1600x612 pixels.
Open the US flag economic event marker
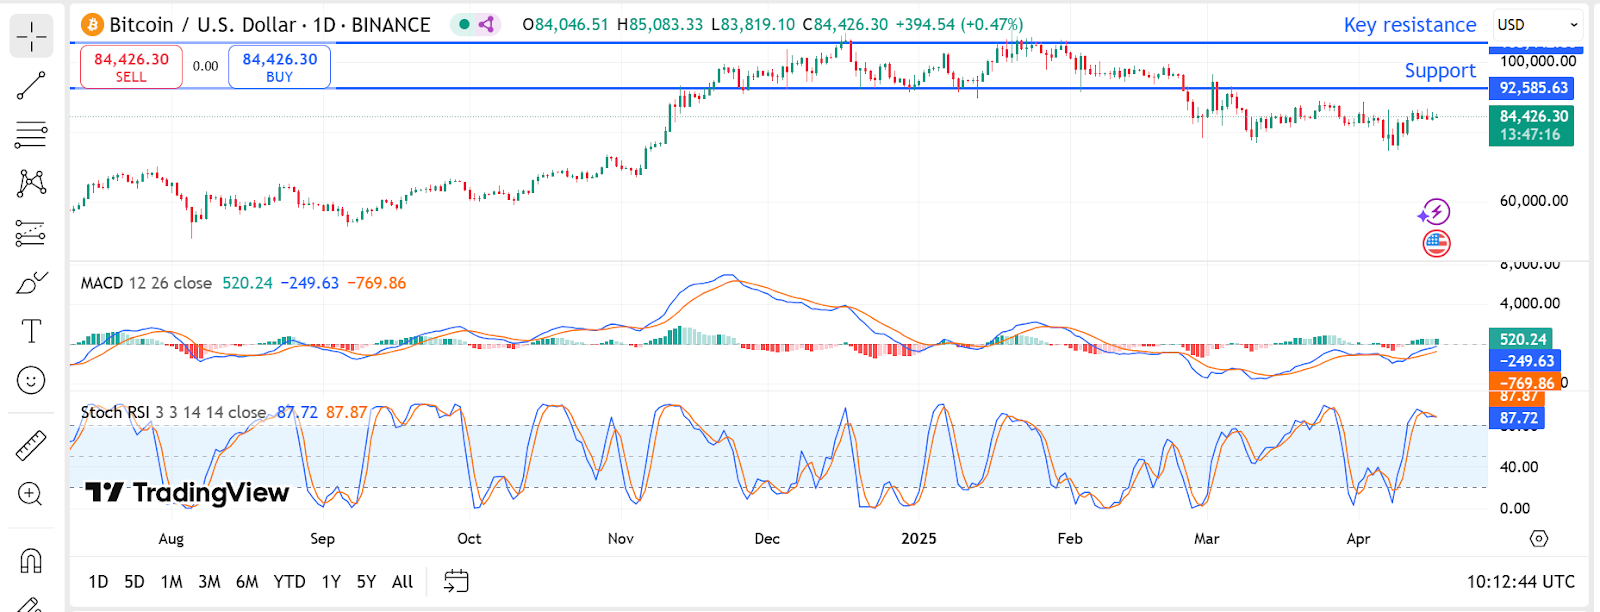1436,243
